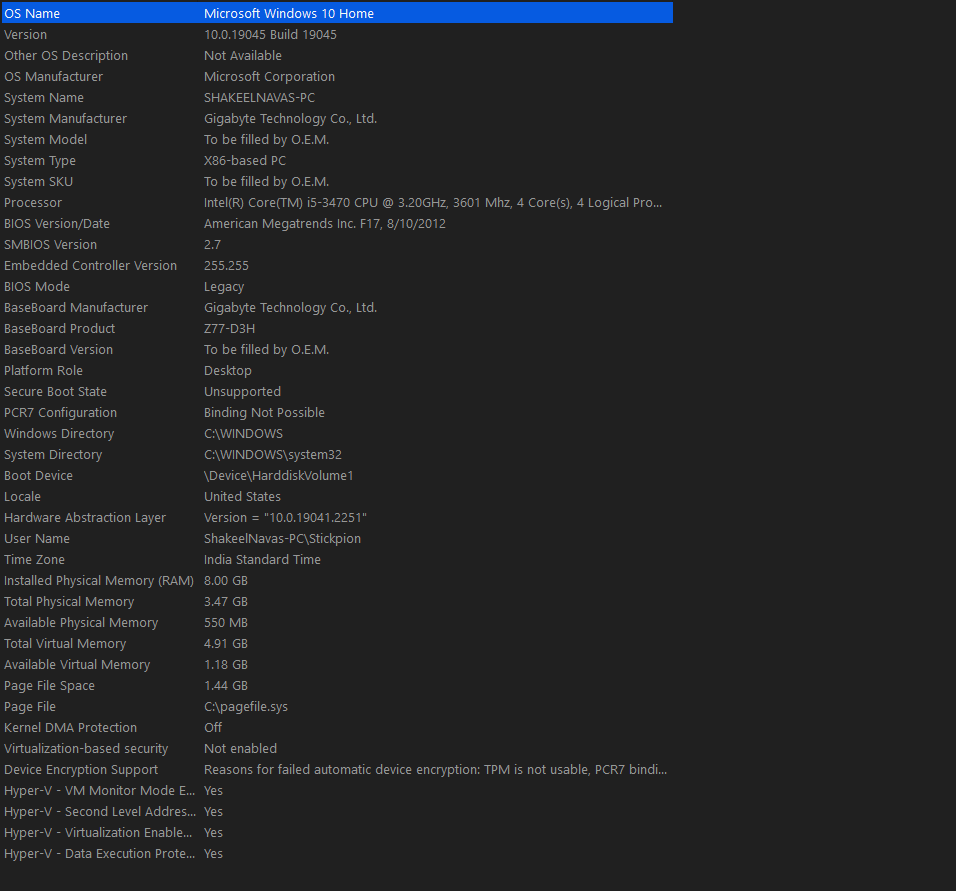
Task: Click the PCR7 Configuration row
Action: (x=337, y=412)
